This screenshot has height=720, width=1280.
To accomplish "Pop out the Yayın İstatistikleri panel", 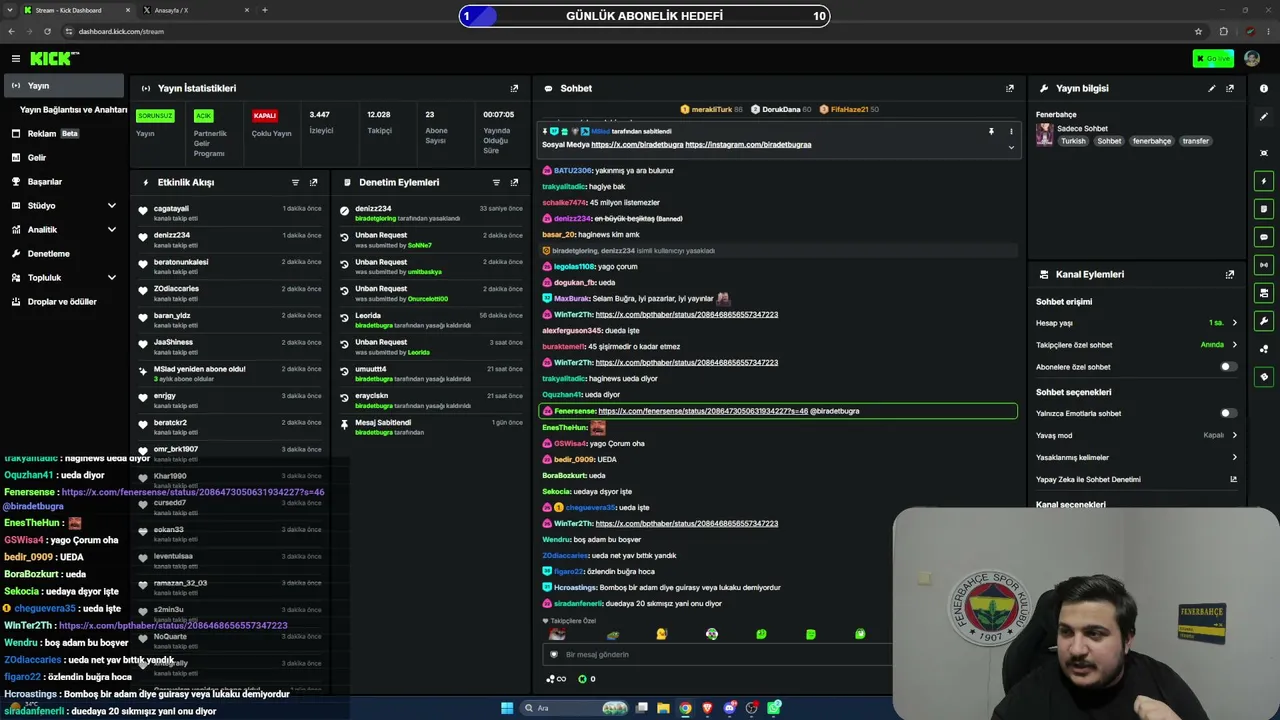I will 514,88.
